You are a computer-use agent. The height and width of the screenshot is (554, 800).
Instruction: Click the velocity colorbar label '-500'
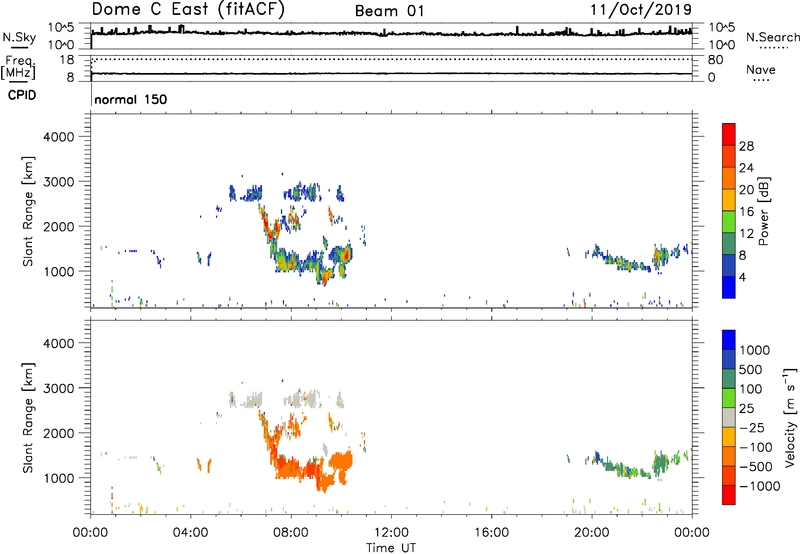pos(755,466)
